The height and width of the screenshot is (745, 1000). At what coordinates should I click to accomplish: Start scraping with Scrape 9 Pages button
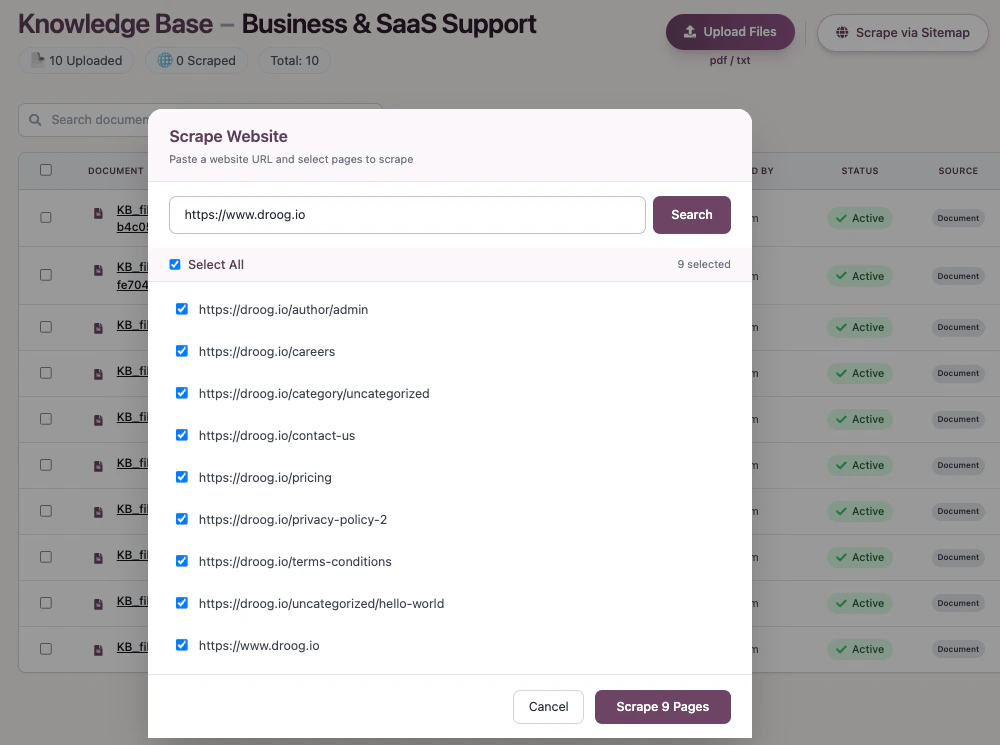(x=663, y=707)
